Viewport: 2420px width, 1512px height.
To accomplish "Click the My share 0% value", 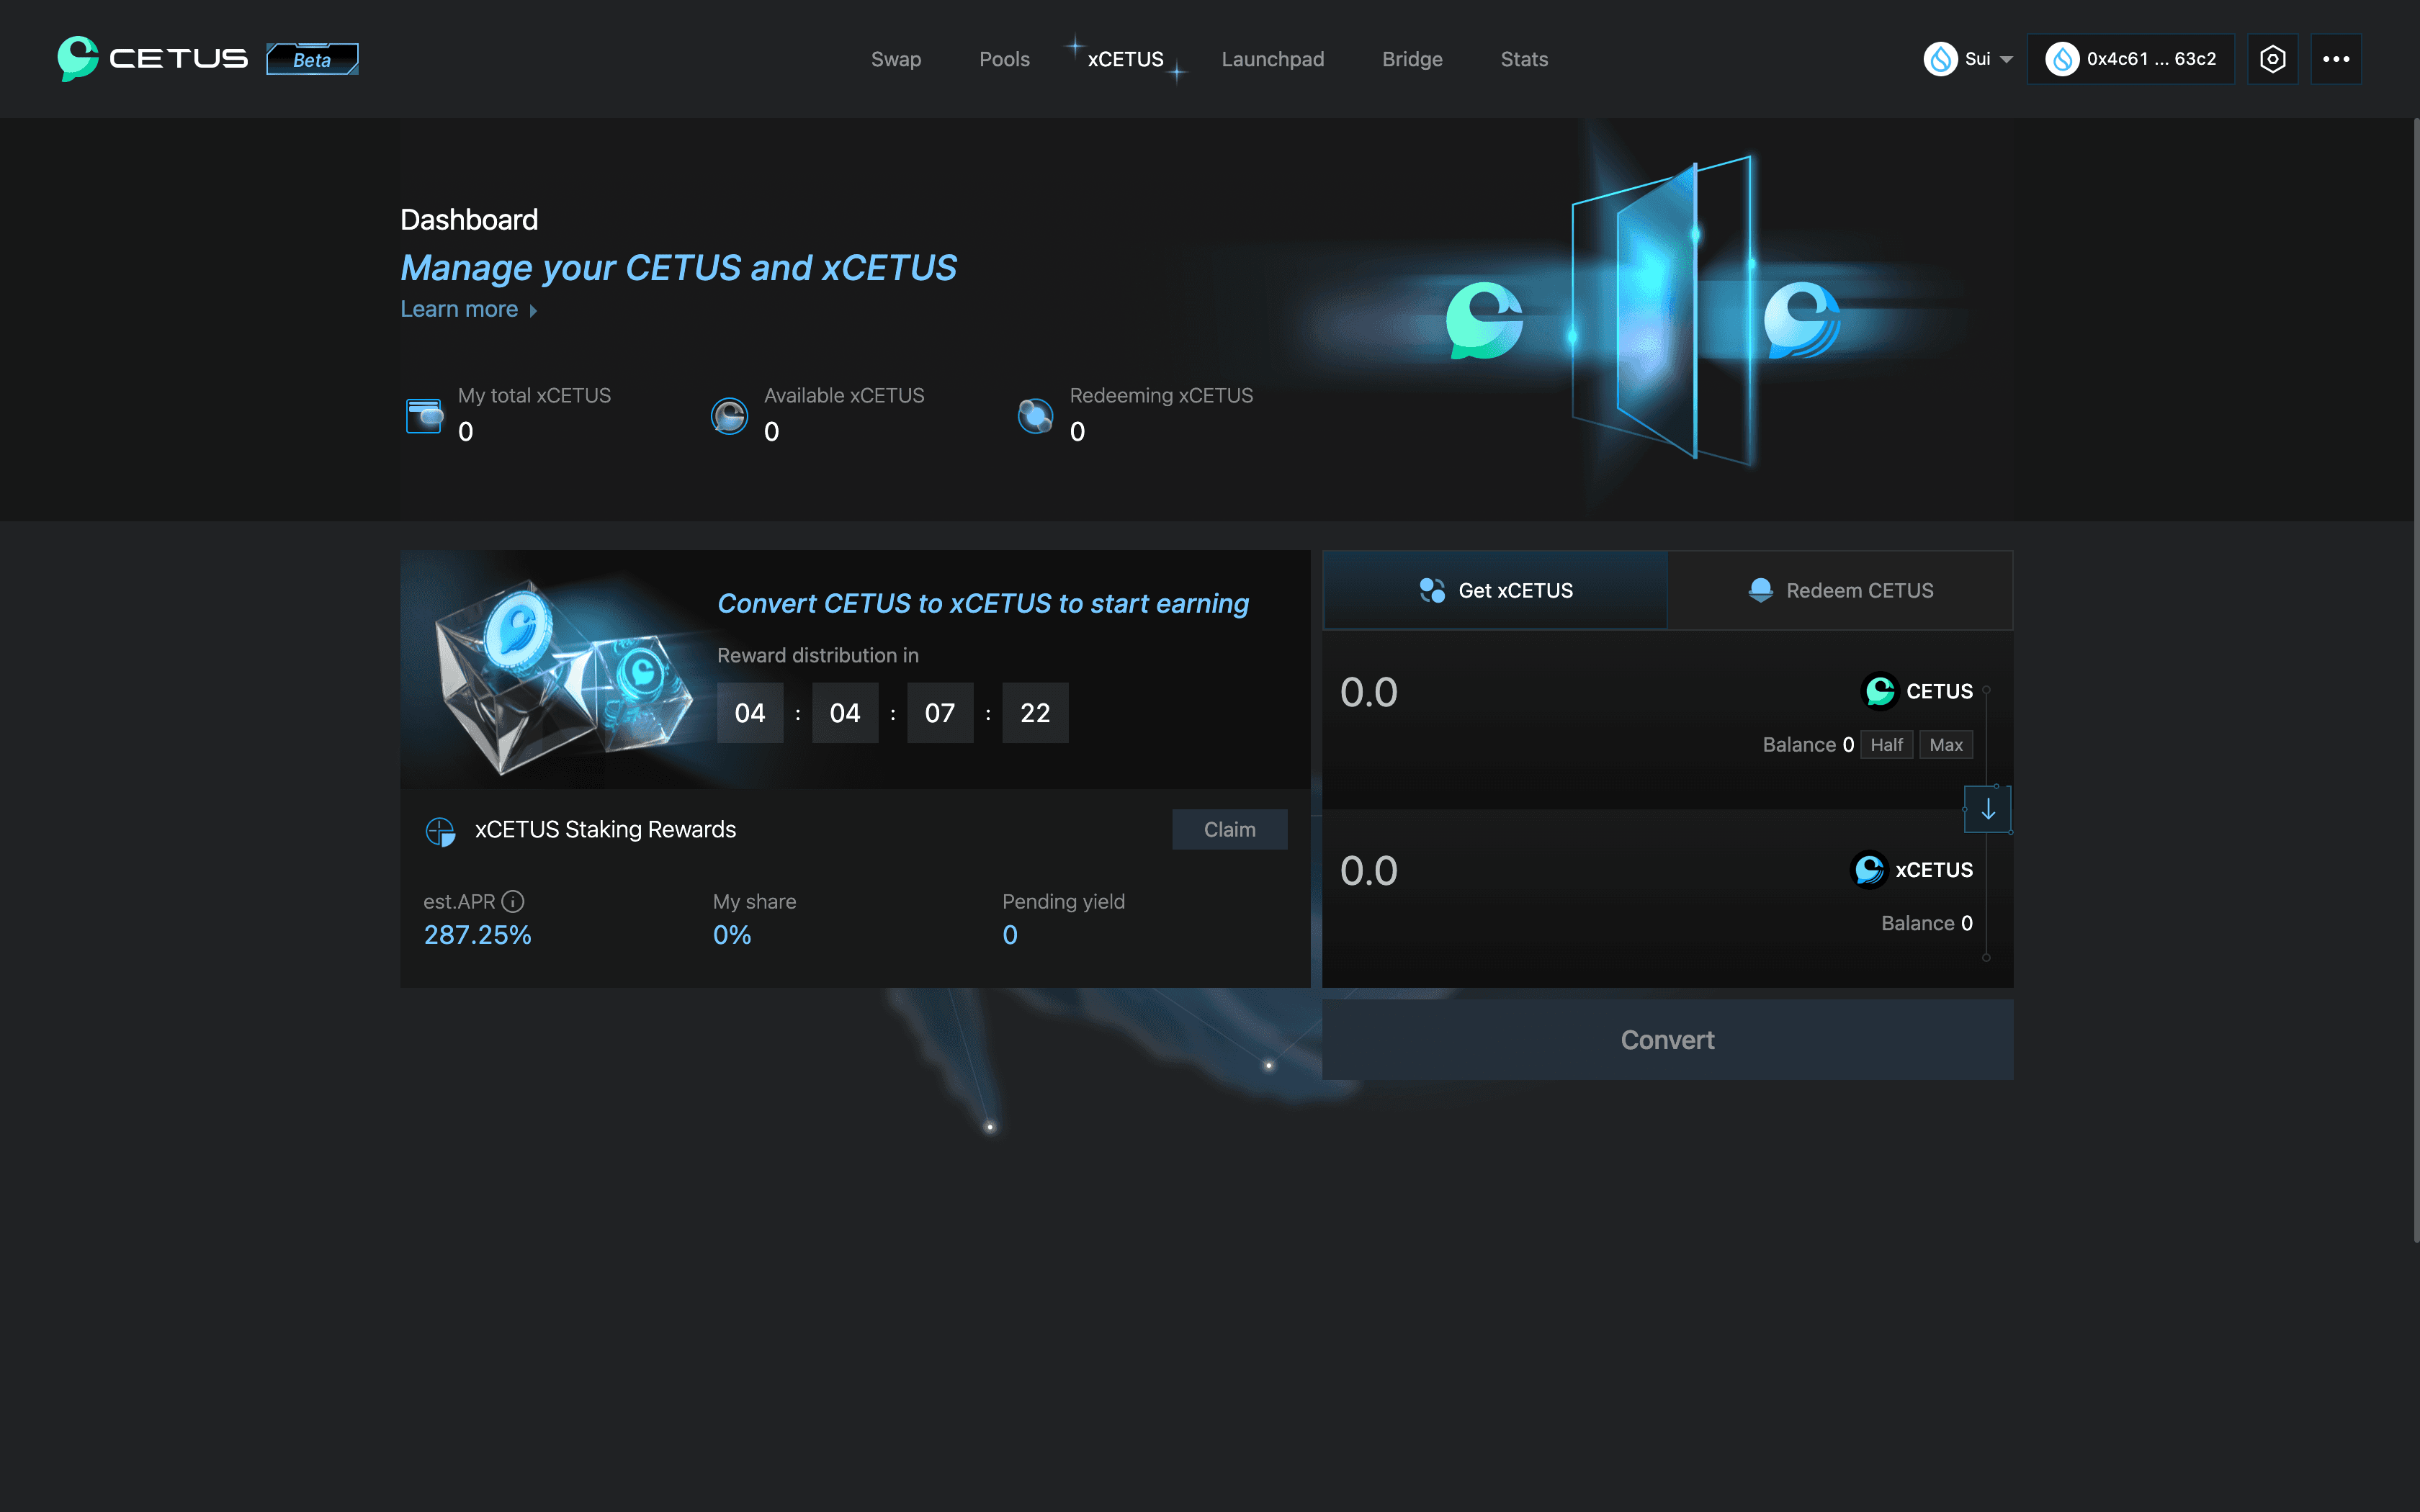I will (732, 935).
